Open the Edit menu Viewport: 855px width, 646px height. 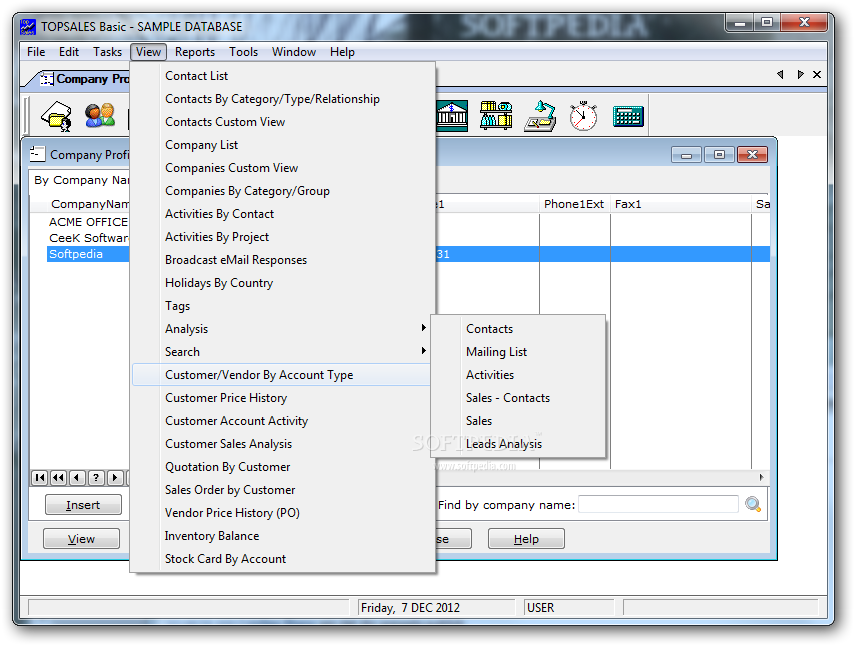pos(69,52)
